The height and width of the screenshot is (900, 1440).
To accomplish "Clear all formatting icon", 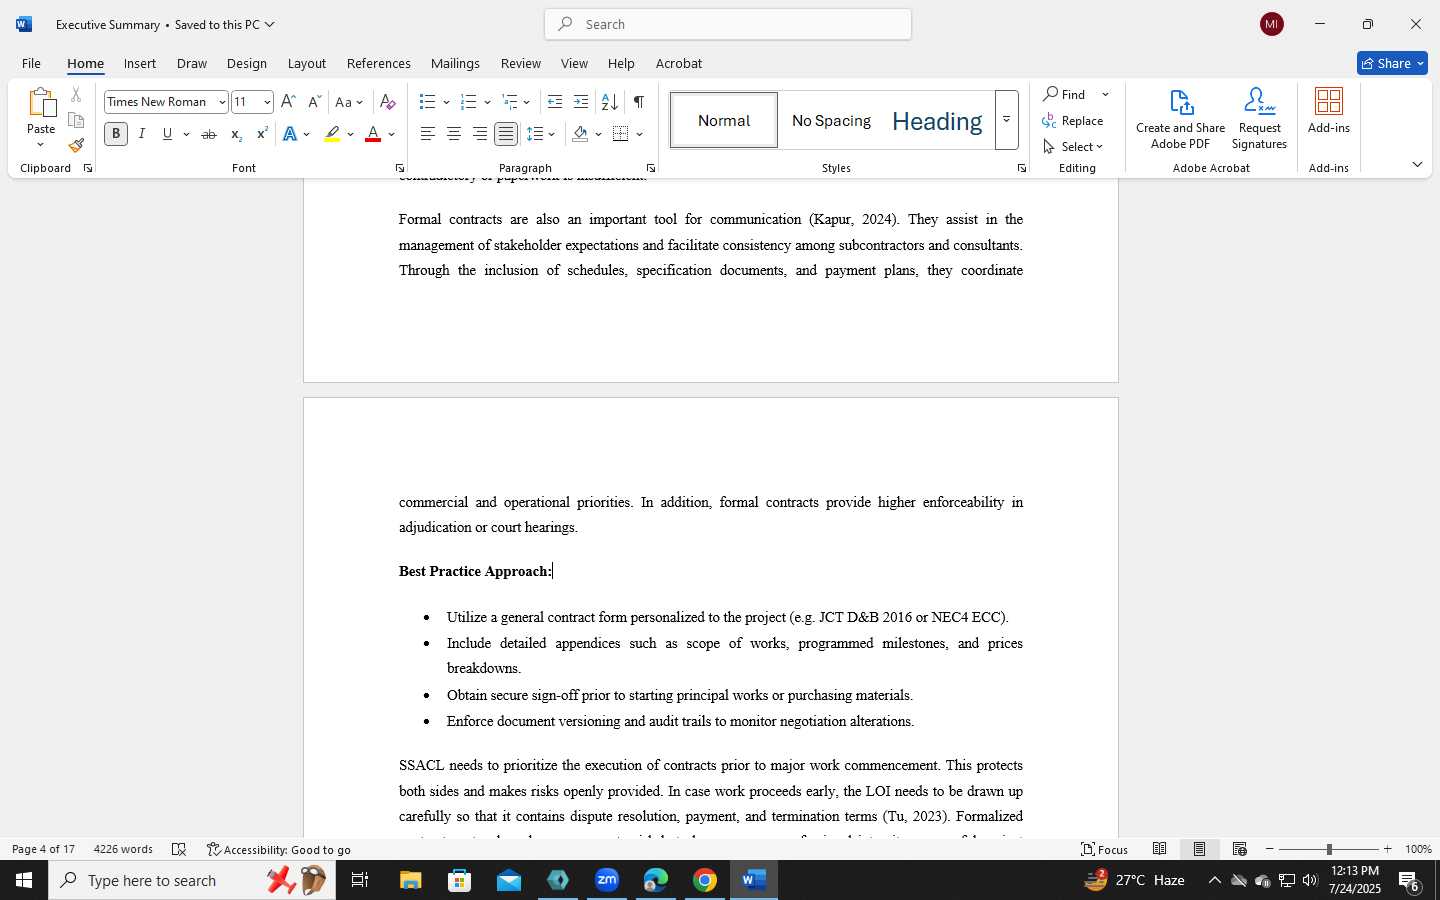I will [388, 102].
